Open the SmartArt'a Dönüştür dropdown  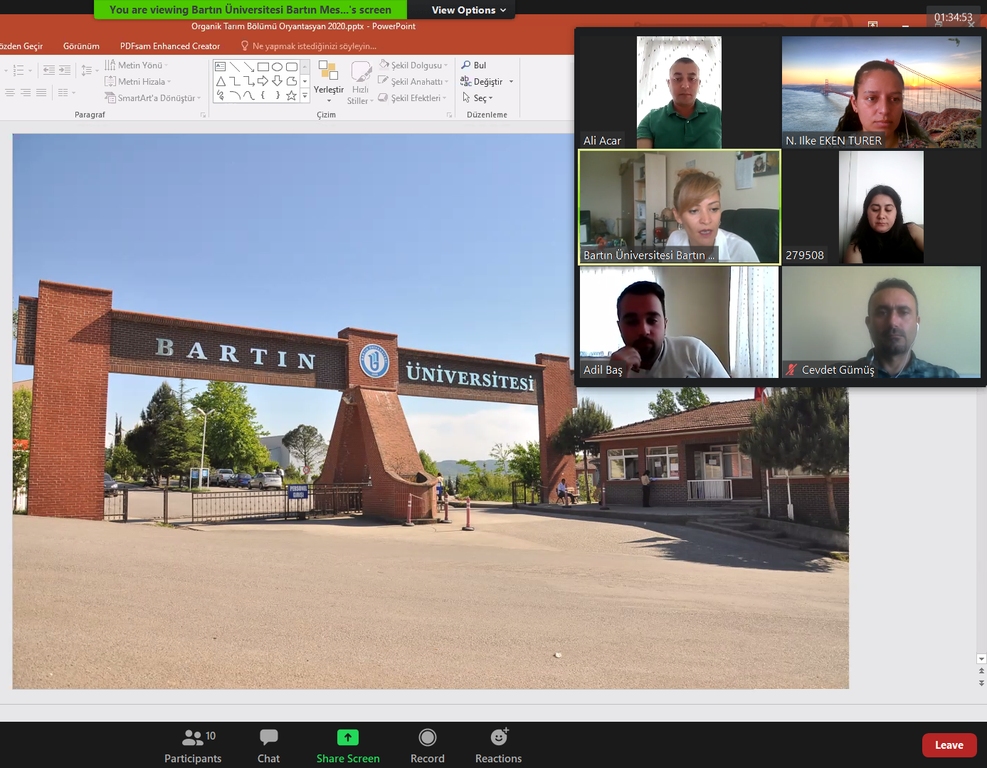pyautogui.click(x=152, y=98)
